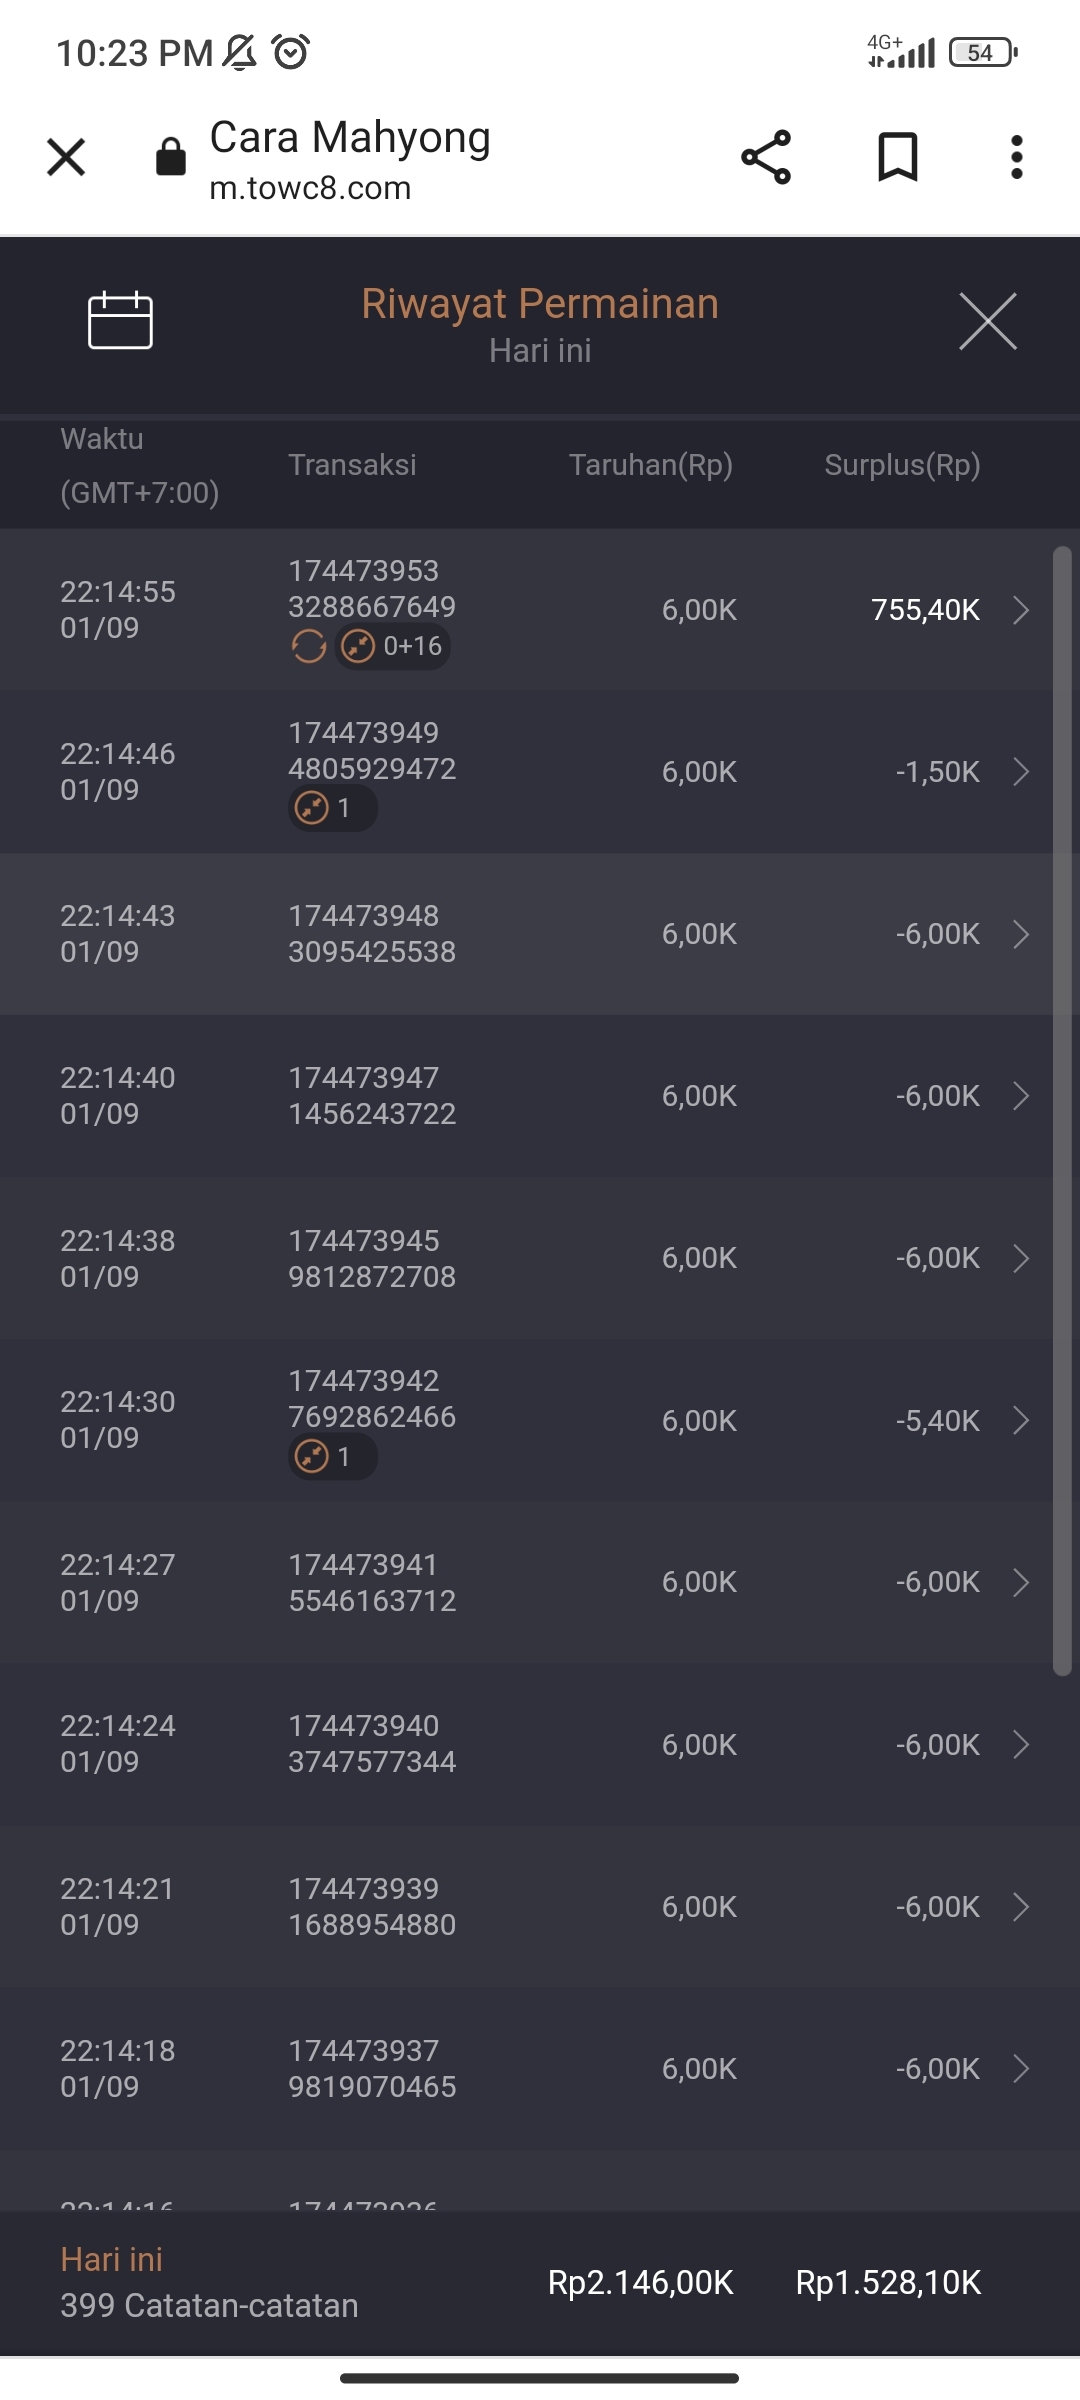
Task: Tap the spin badge on 22:14:46 row
Action: tap(332, 808)
